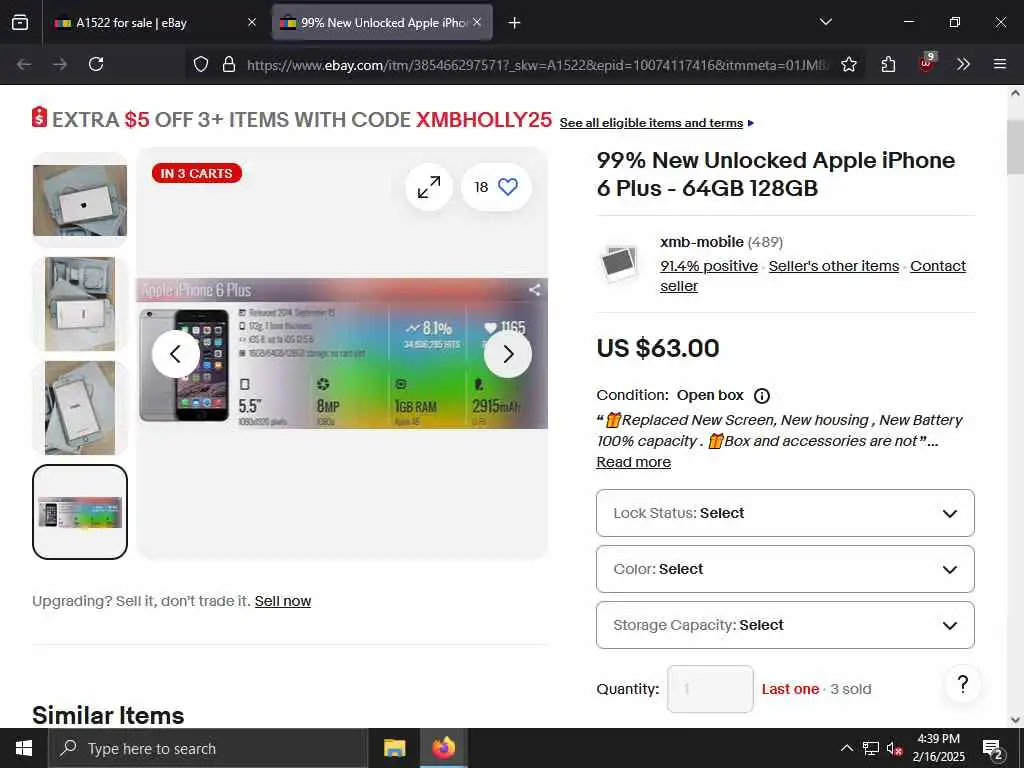1024x768 pixels.
Task: Click the US $63.00 price
Action: coord(658,348)
